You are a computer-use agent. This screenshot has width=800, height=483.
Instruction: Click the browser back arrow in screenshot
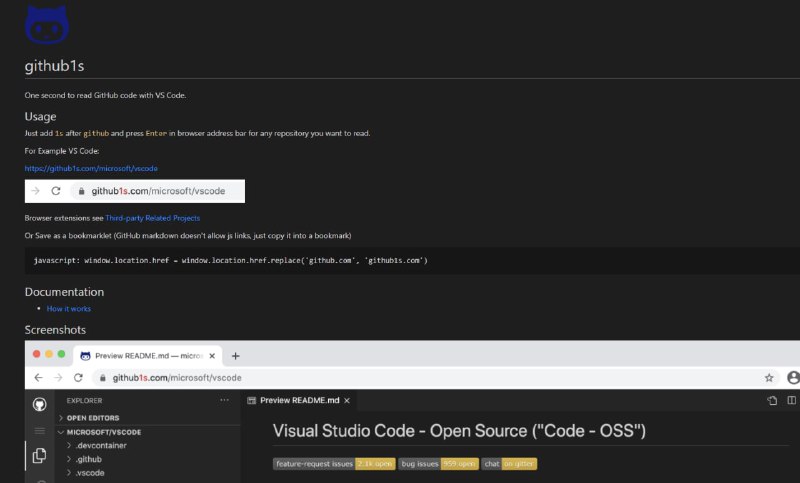pyautogui.click(x=39, y=377)
